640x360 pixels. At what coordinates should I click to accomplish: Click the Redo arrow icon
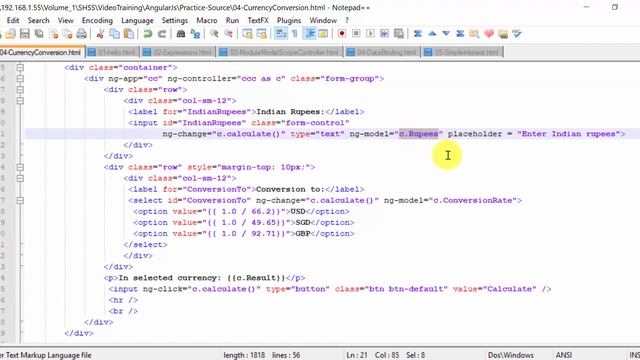tap(162, 34)
